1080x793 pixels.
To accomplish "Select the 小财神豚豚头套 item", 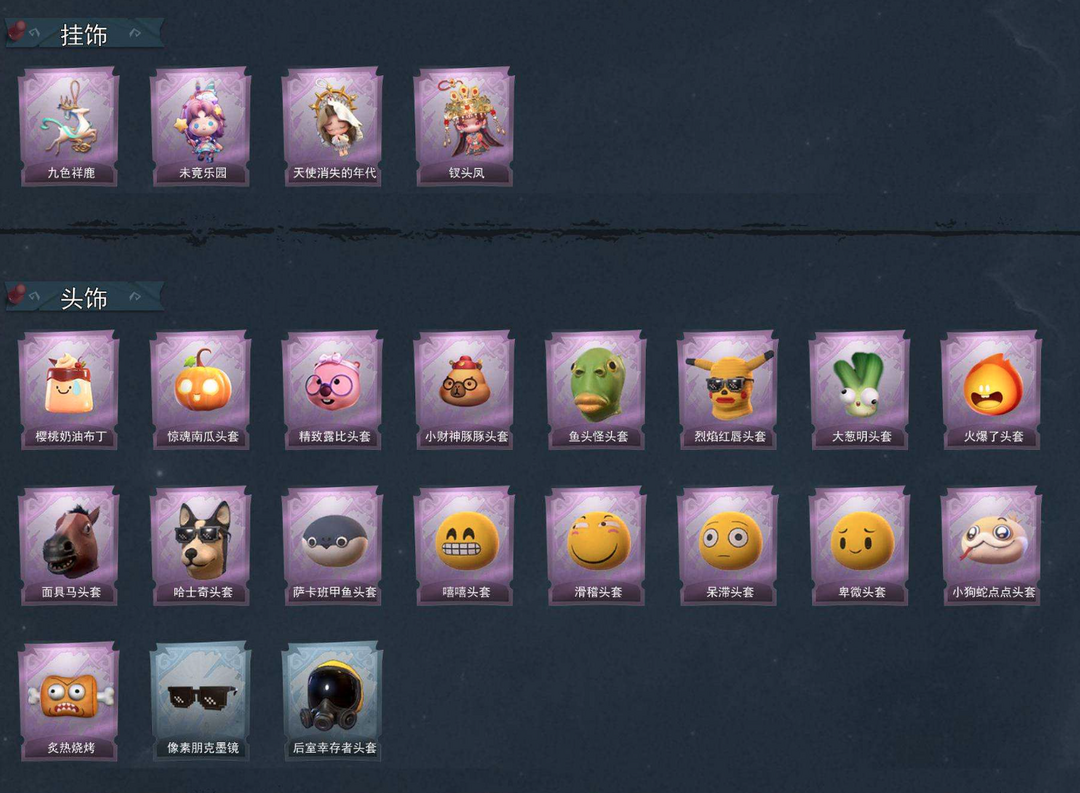I will coord(464,391).
